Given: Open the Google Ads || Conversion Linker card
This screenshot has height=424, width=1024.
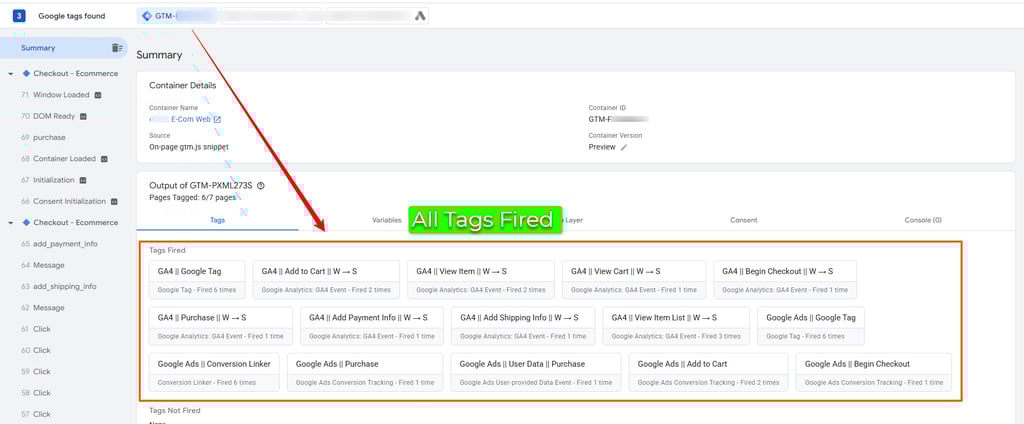Looking at the screenshot, I should coord(214,372).
